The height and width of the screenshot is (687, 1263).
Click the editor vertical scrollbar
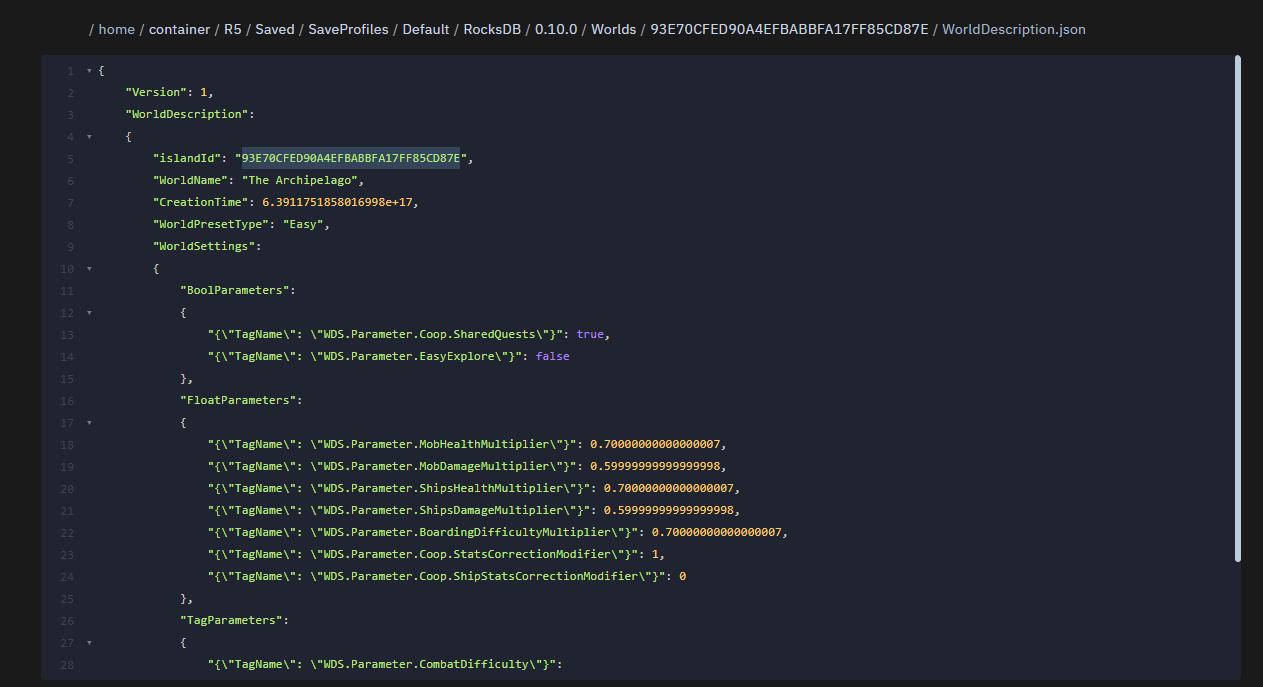click(1238, 308)
